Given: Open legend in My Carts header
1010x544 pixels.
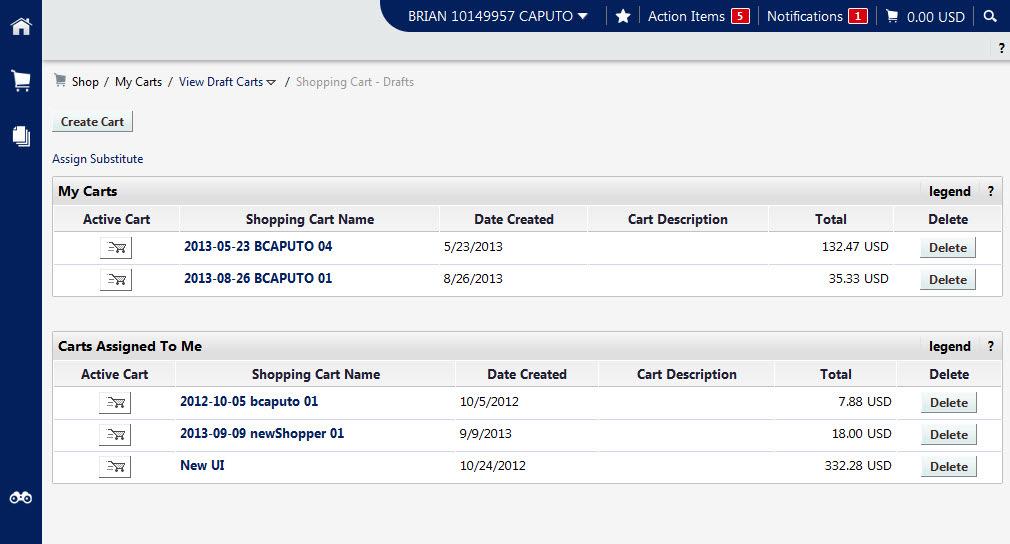Looking at the screenshot, I should [x=949, y=191].
